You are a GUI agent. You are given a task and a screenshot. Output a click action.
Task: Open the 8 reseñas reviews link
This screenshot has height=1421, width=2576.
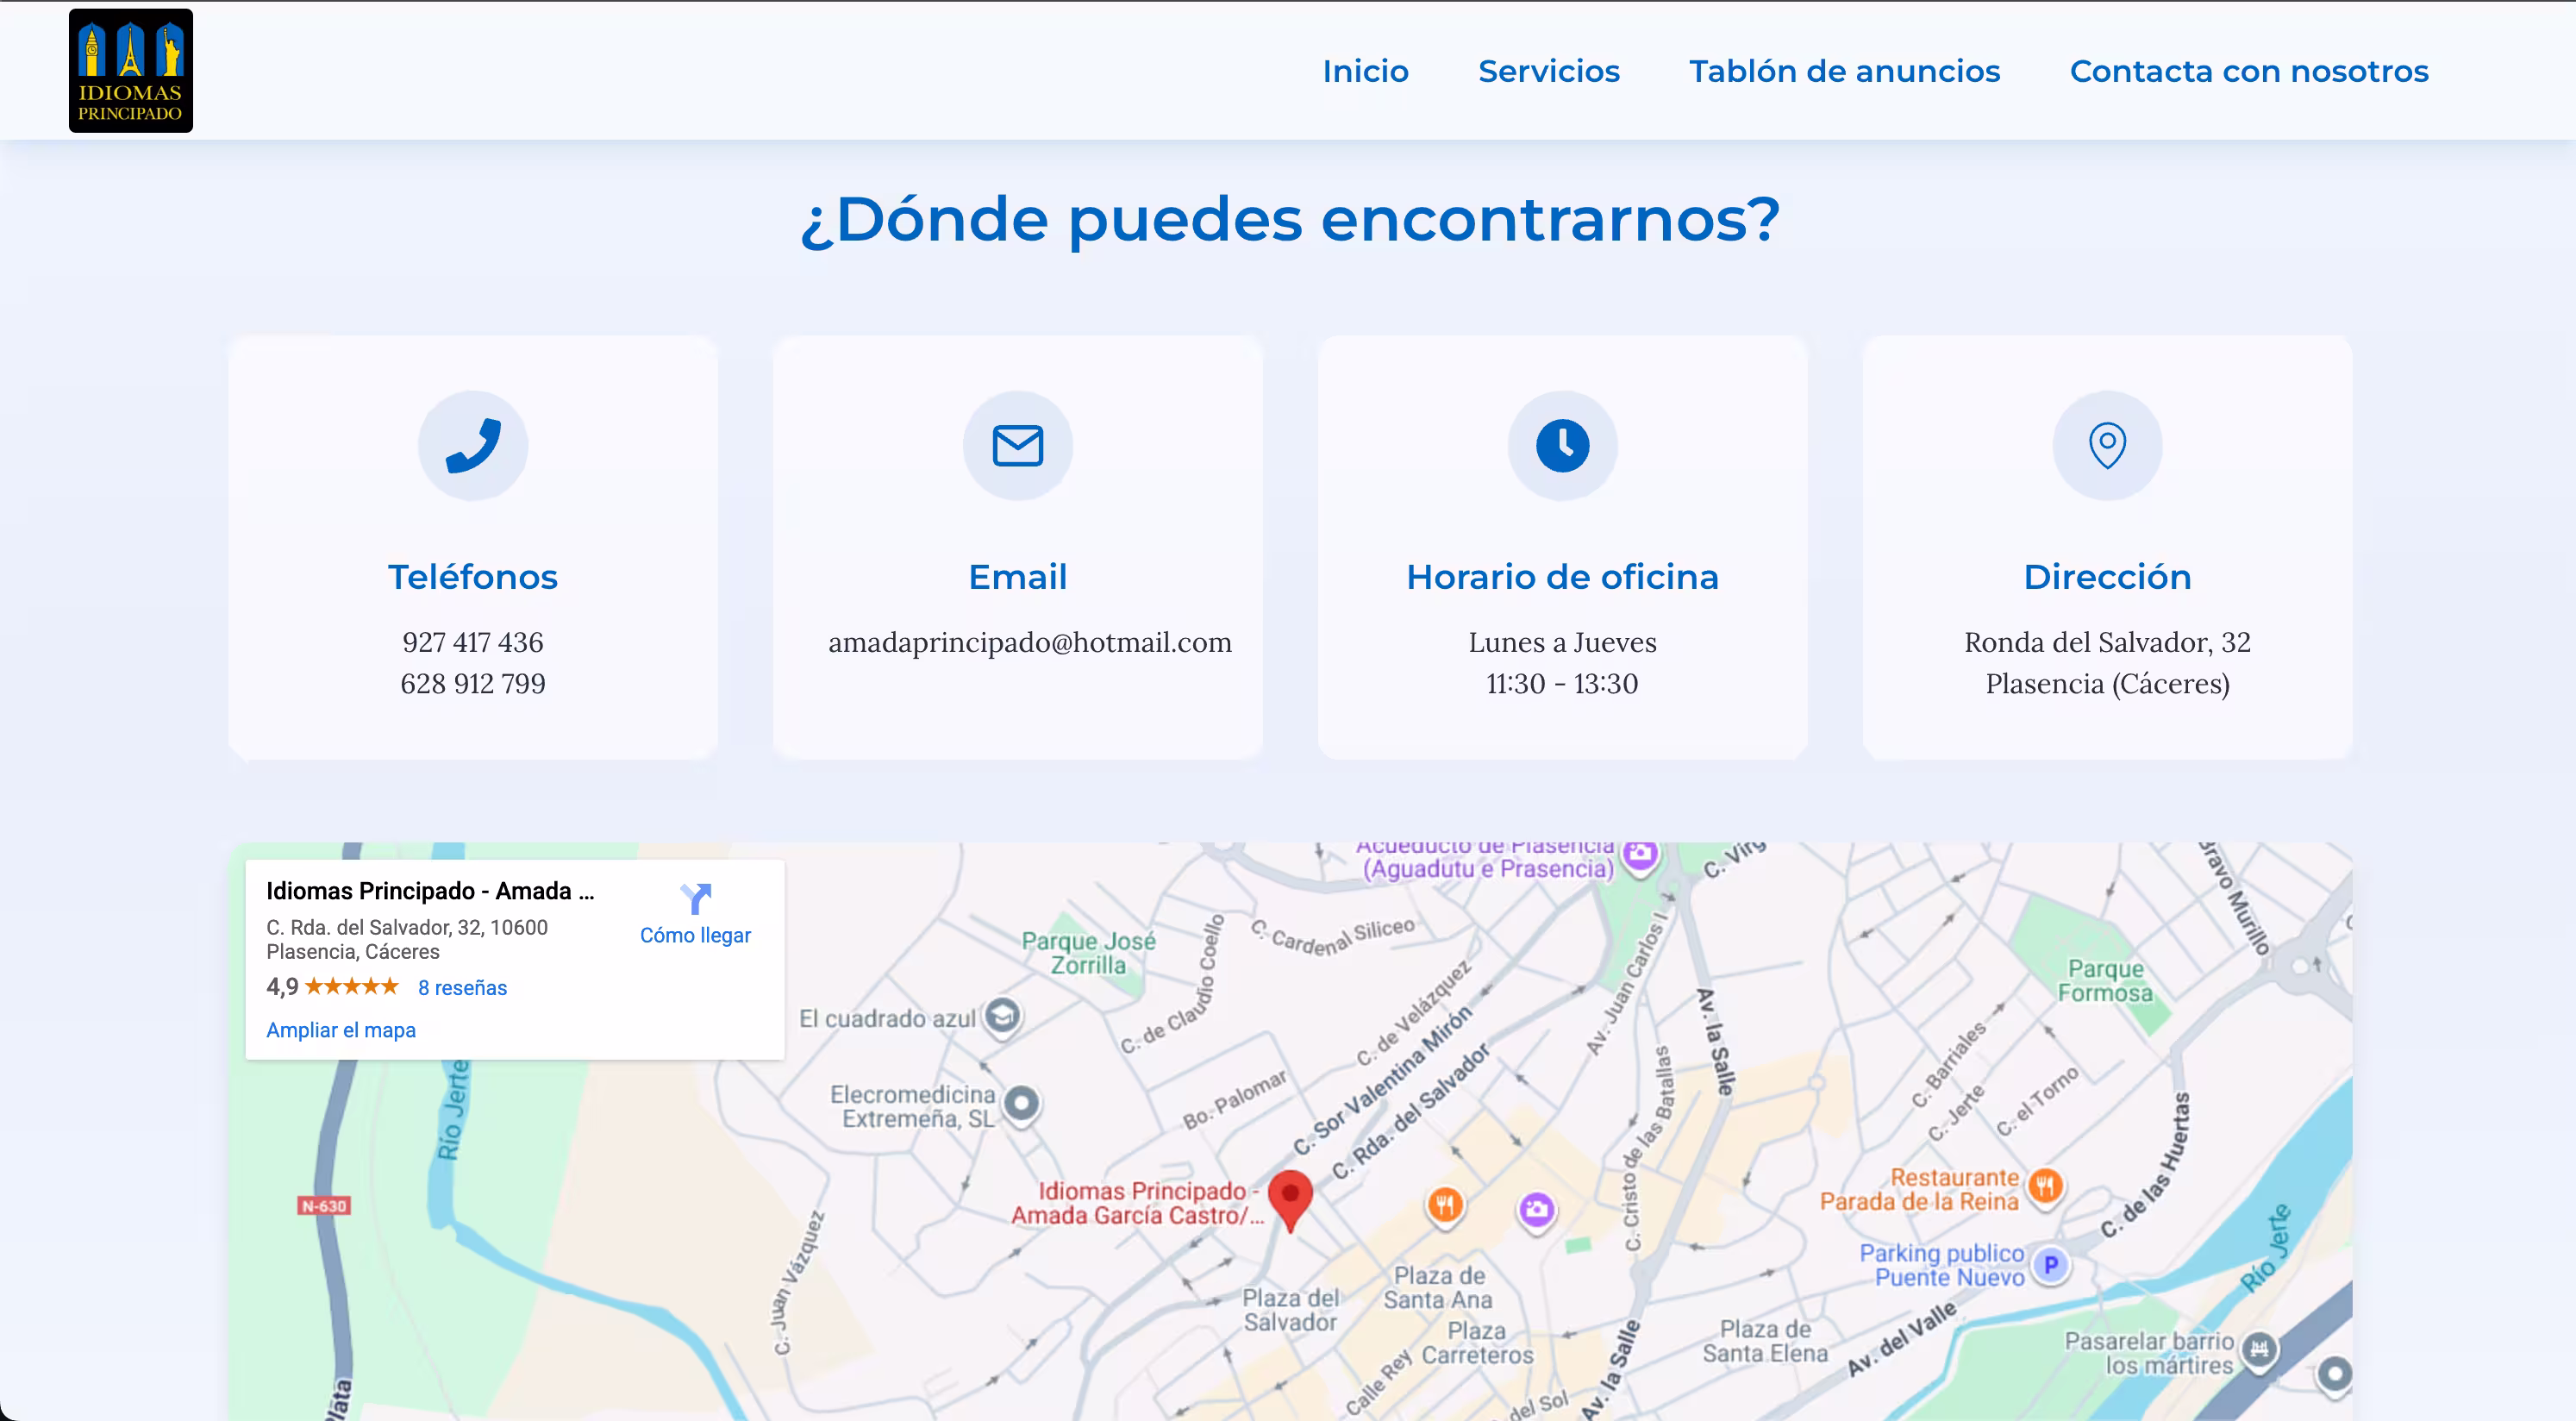pyautogui.click(x=462, y=988)
